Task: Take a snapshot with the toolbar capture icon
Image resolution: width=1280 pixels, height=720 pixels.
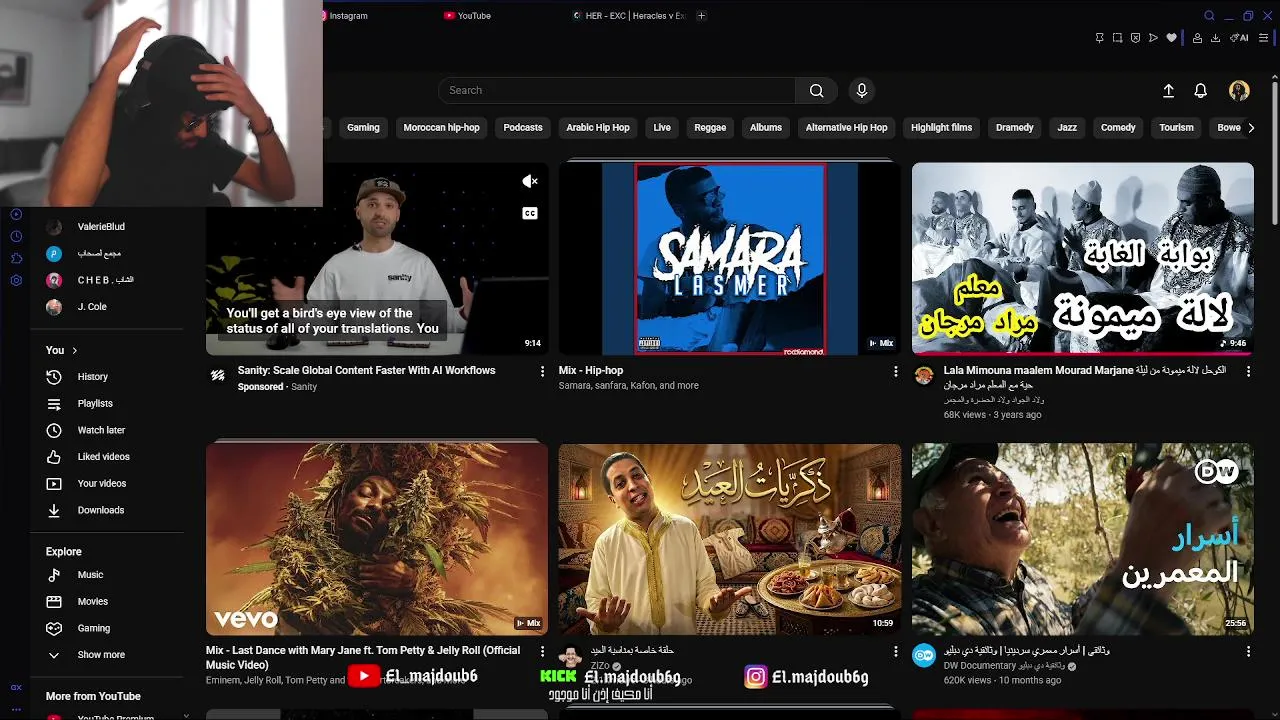Action: [x=1117, y=38]
